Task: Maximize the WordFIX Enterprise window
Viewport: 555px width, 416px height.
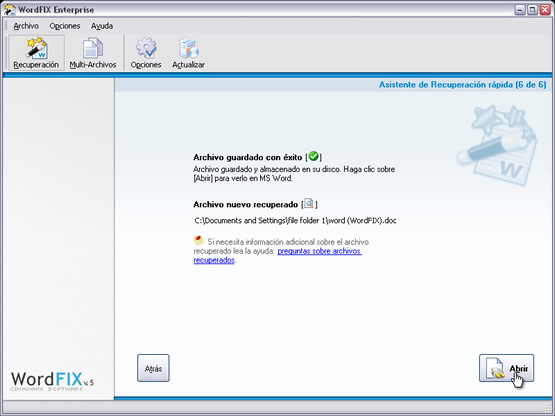Action: (532, 10)
